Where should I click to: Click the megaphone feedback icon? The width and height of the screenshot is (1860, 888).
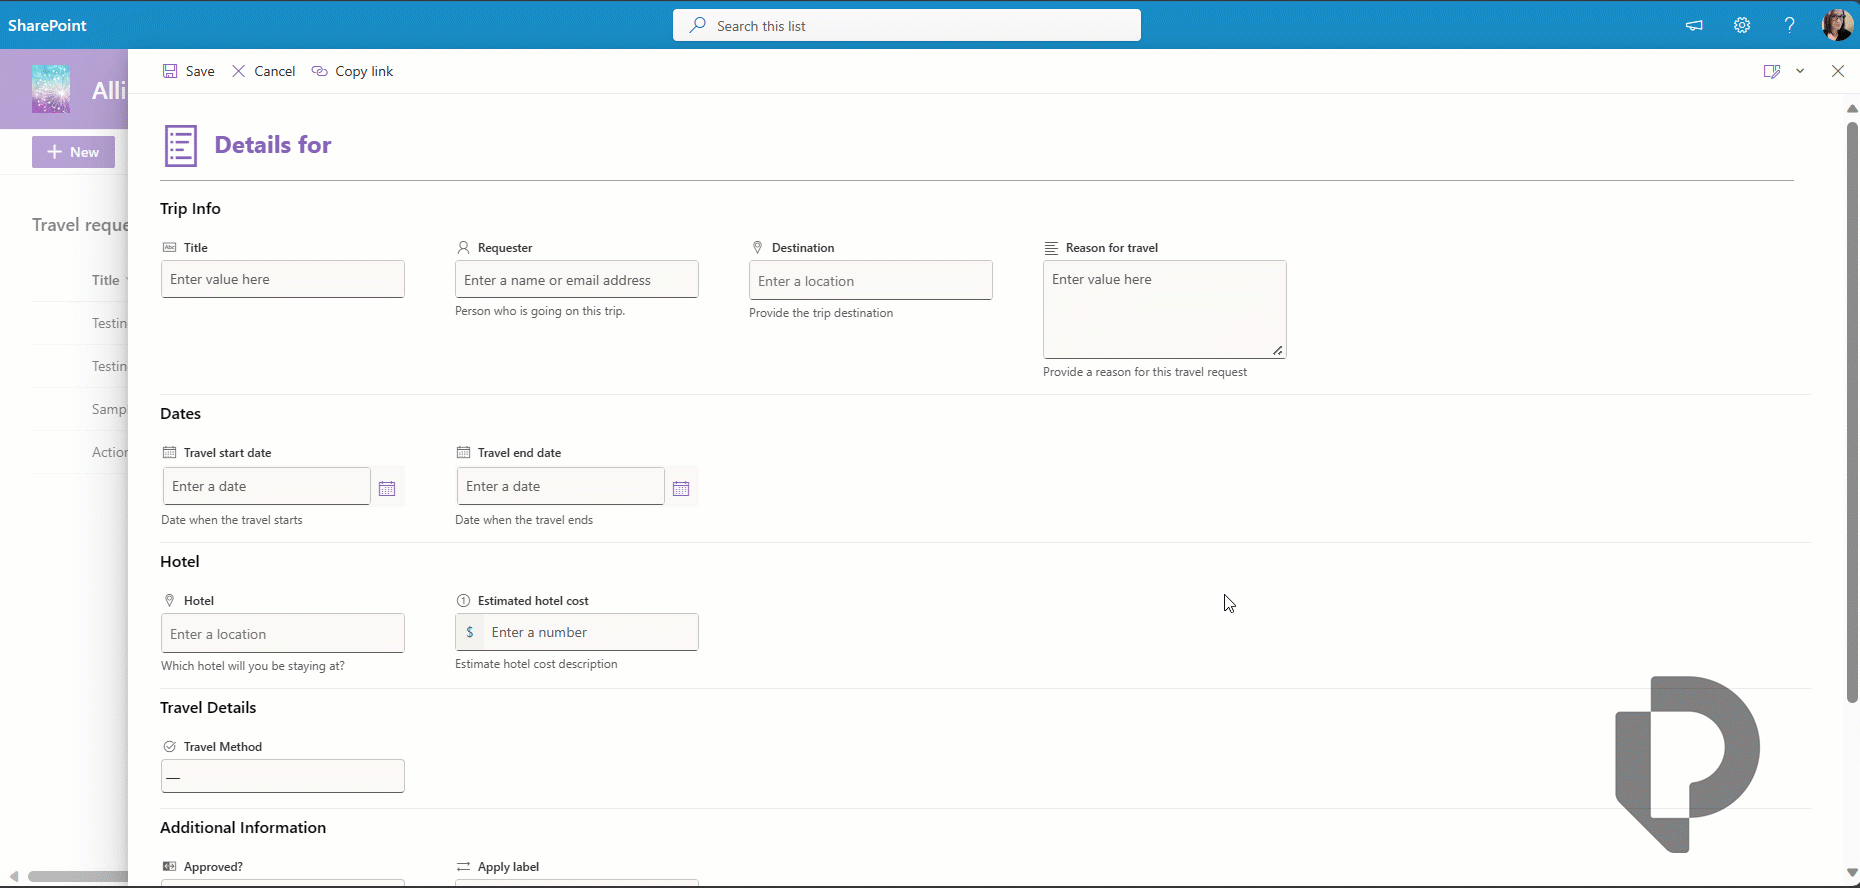[x=1694, y=25]
